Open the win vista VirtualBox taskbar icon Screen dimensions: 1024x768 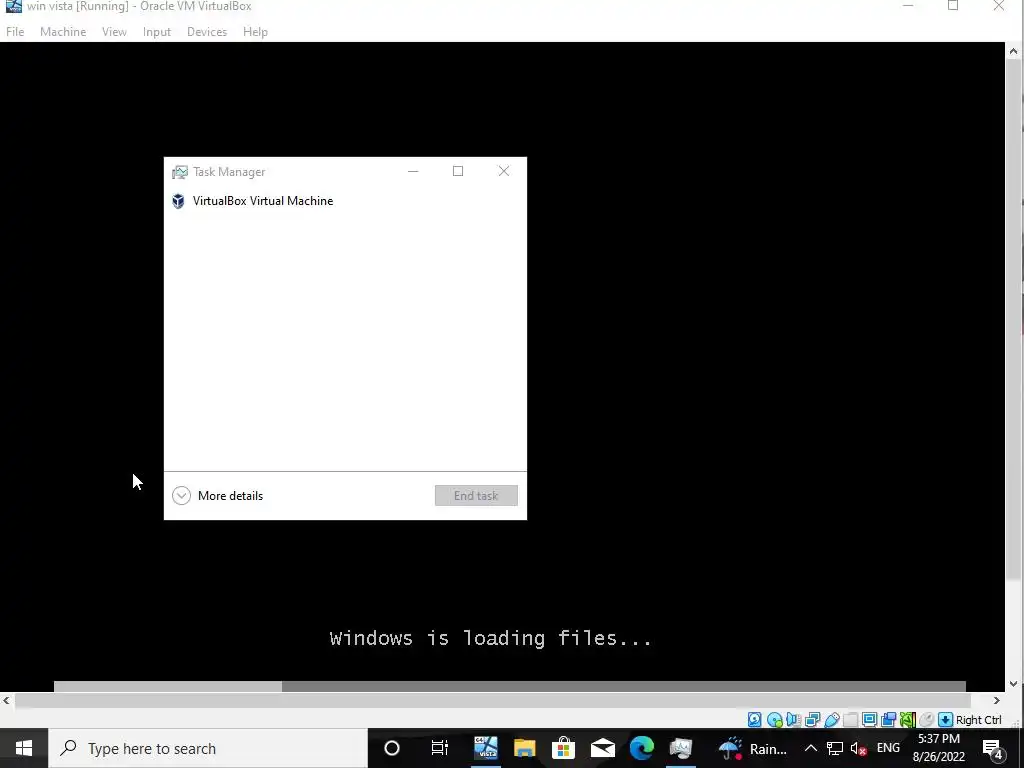tap(485, 748)
